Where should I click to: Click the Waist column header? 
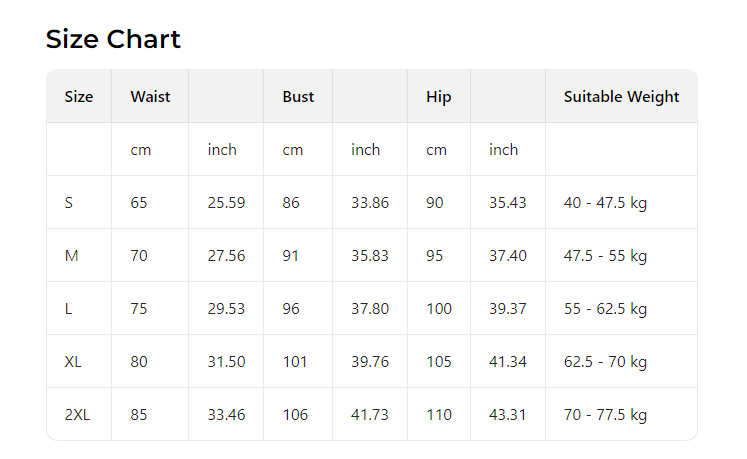click(x=150, y=97)
